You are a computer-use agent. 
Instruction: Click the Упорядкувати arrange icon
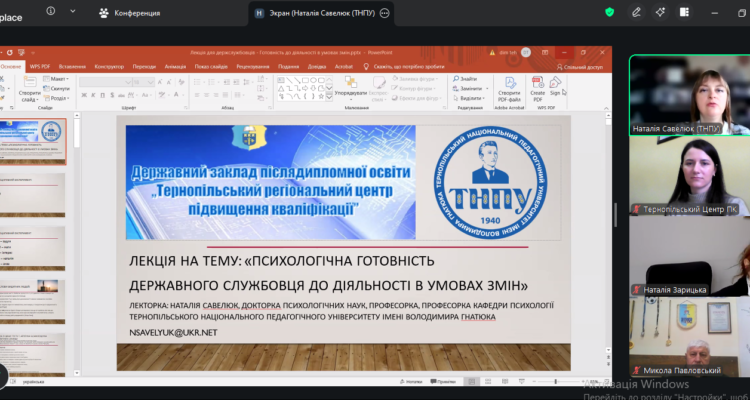pyautogui.click(x=351, y=88)
